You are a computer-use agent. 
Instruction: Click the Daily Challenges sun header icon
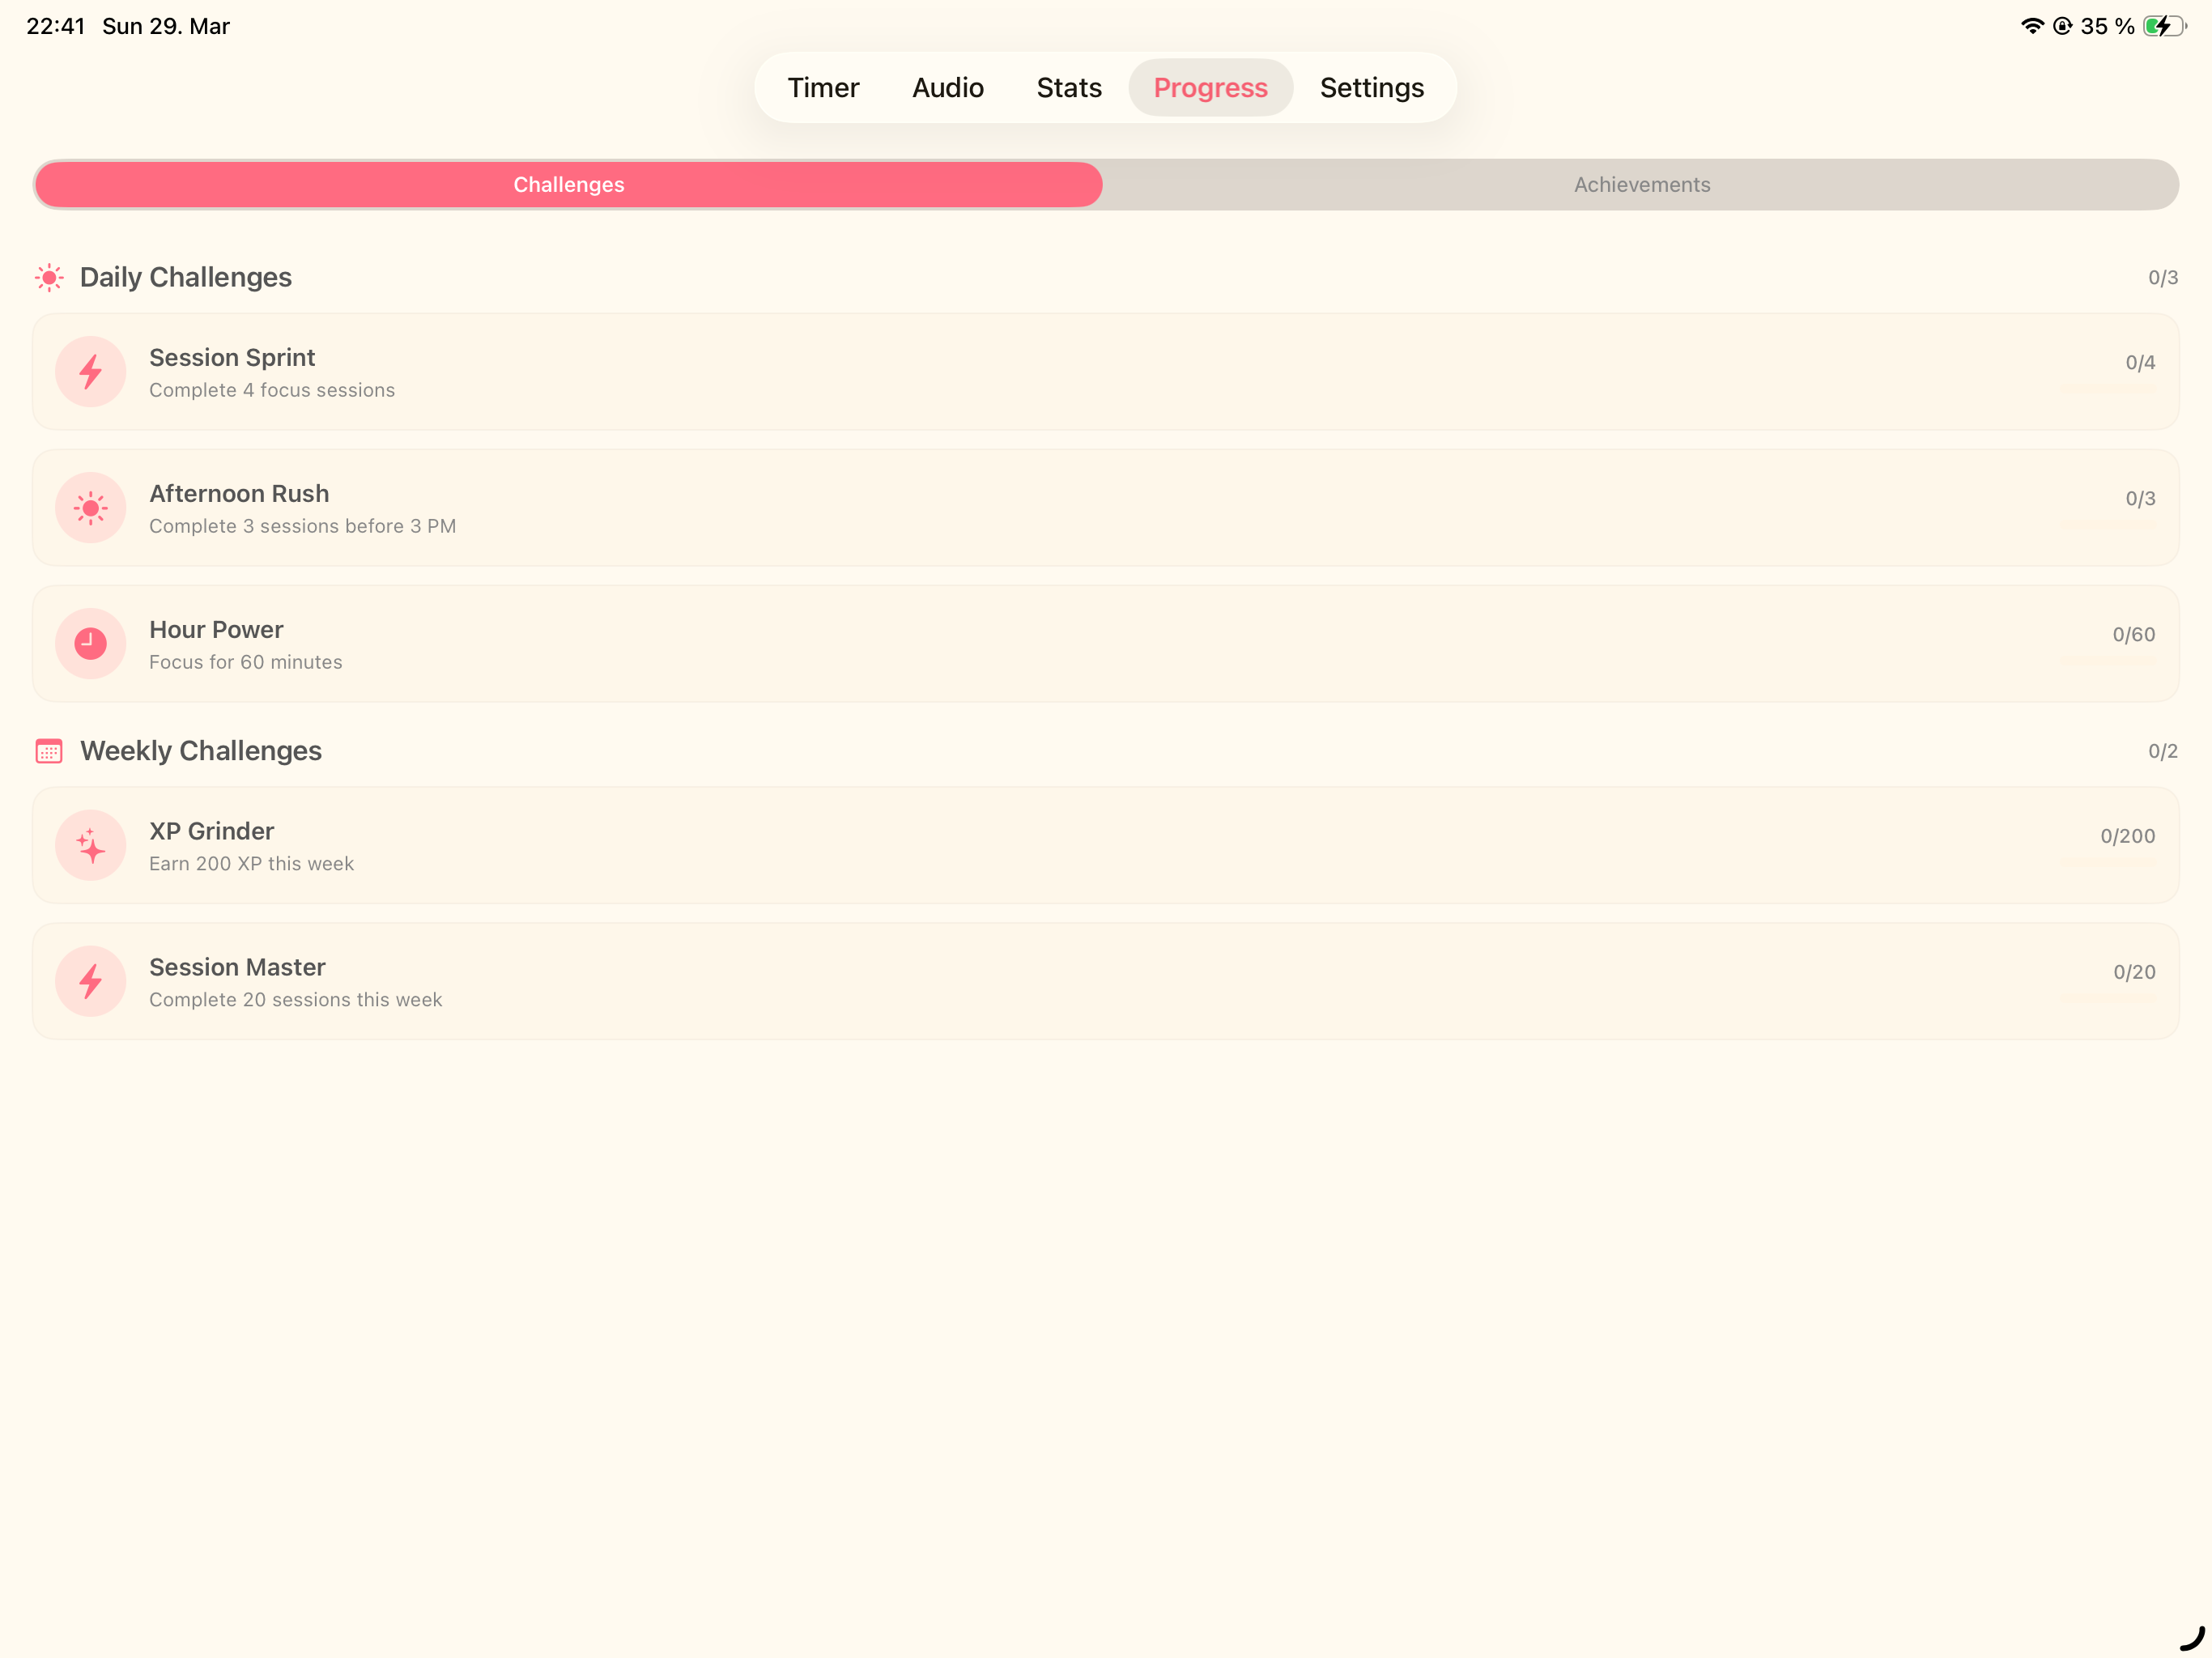pyautogui.click(x=49, y=277)
